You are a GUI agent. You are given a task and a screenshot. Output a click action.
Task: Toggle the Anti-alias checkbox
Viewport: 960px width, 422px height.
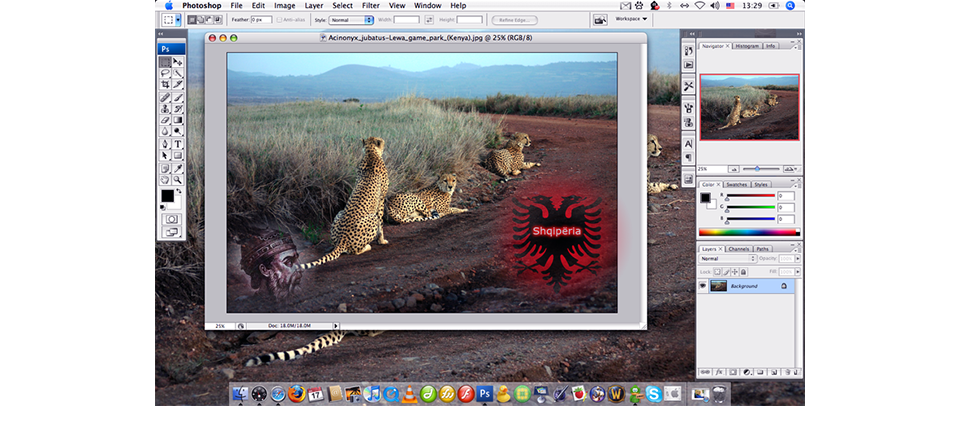coord(280,20)
